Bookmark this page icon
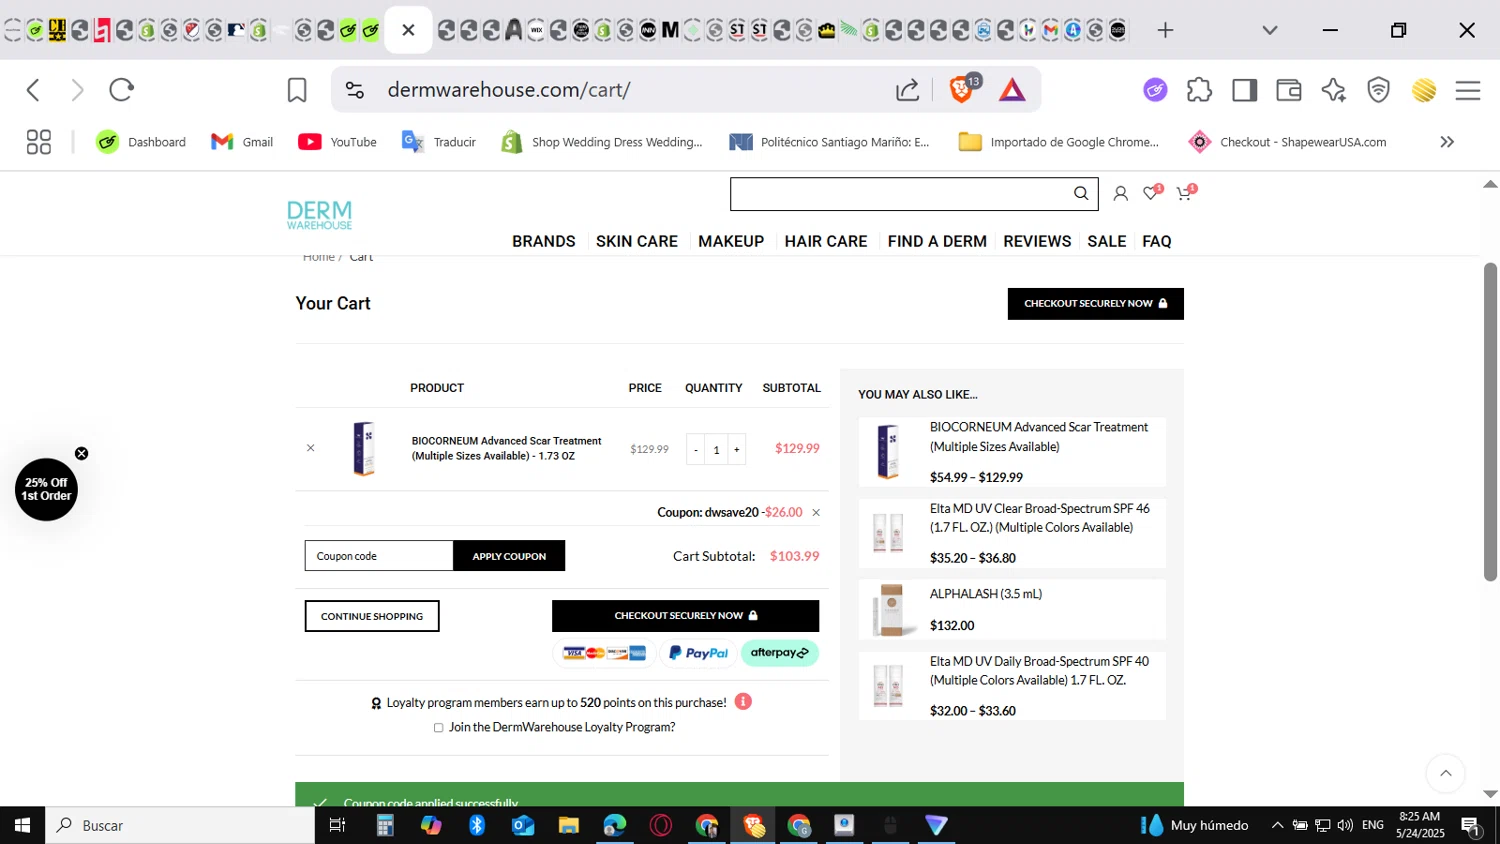The width and height of the screenshot is (1500, 844). pyautogui.click(x=297, y=90)
